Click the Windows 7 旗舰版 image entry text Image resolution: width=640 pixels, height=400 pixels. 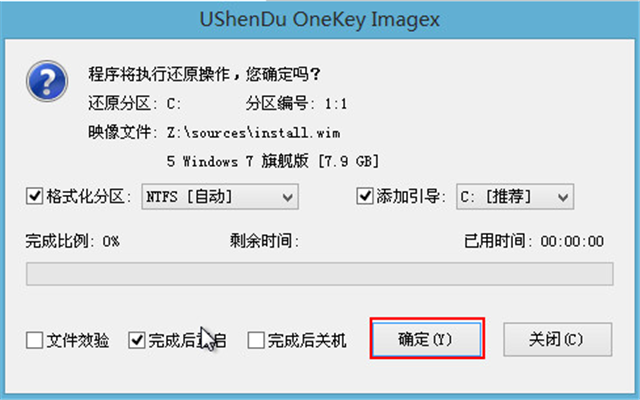[273, 161]
